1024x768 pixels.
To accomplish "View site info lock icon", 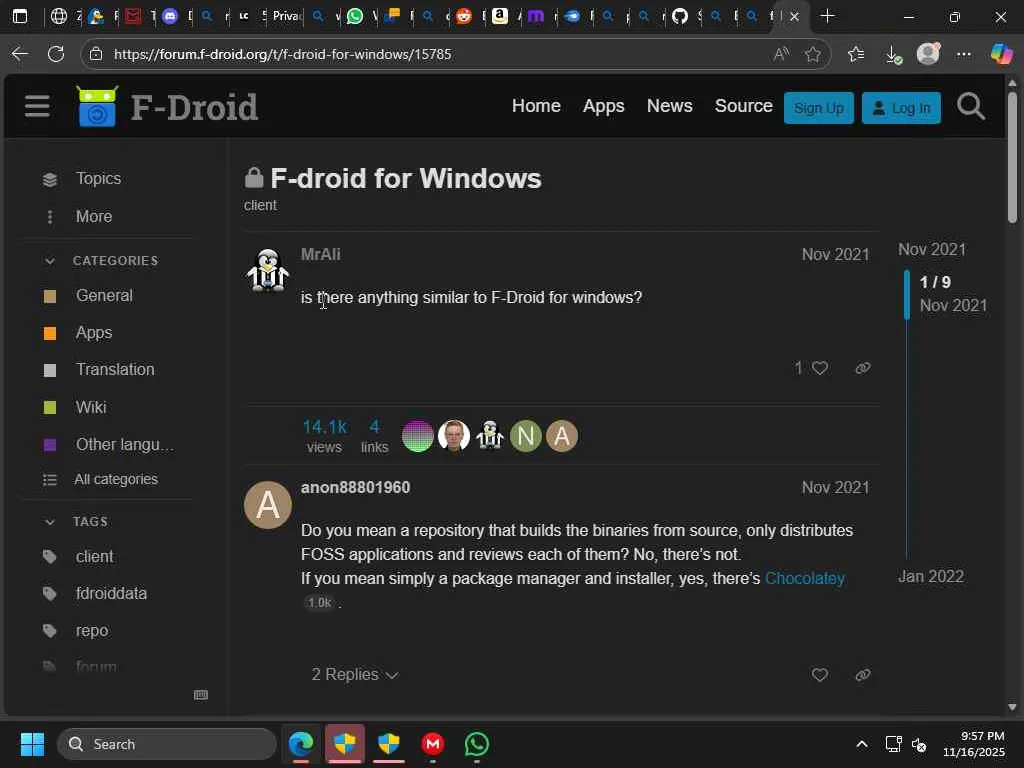I will tap(96, 54).
